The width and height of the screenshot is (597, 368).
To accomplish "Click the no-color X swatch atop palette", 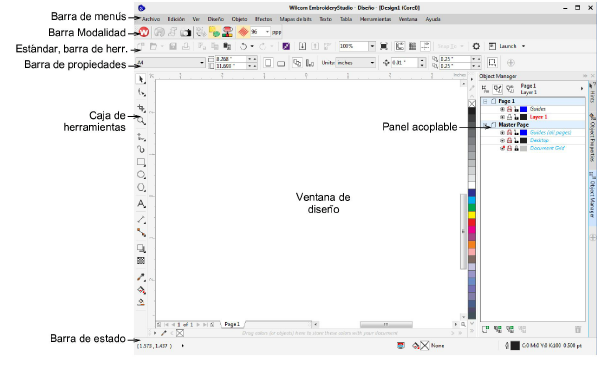I will point(472,104).
